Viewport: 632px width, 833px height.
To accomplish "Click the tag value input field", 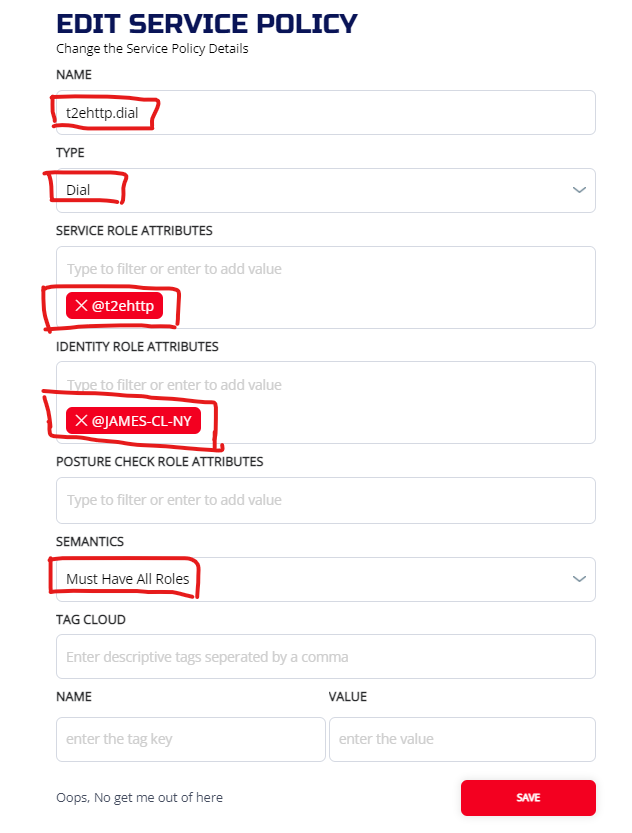I will (x=462, y=739).
